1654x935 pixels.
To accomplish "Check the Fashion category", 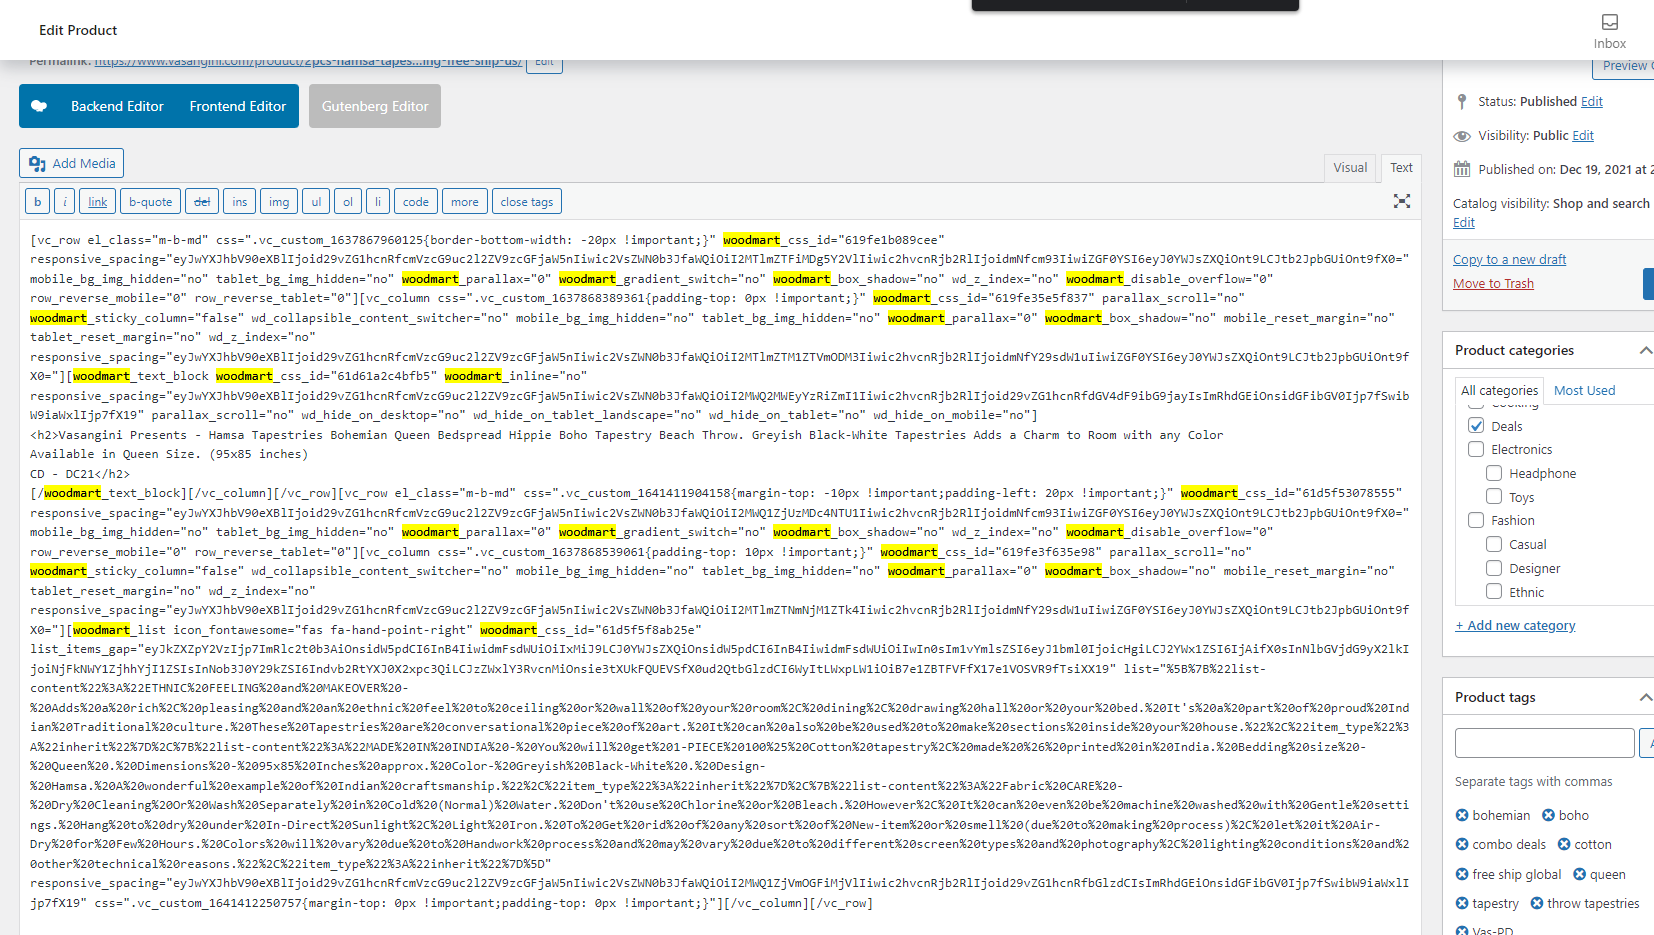I will (1476, 520).
